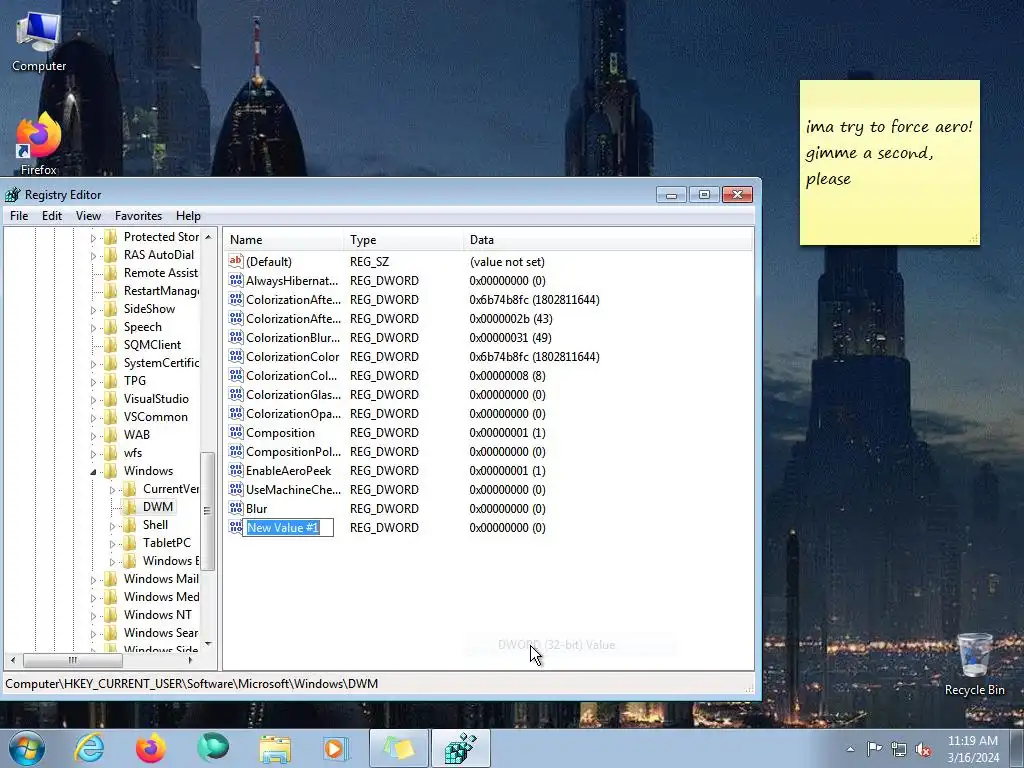The height and width of the screenshot is (768, 1024).
Task: Select the SQMClient tree item
Action: tap(152, 345)
